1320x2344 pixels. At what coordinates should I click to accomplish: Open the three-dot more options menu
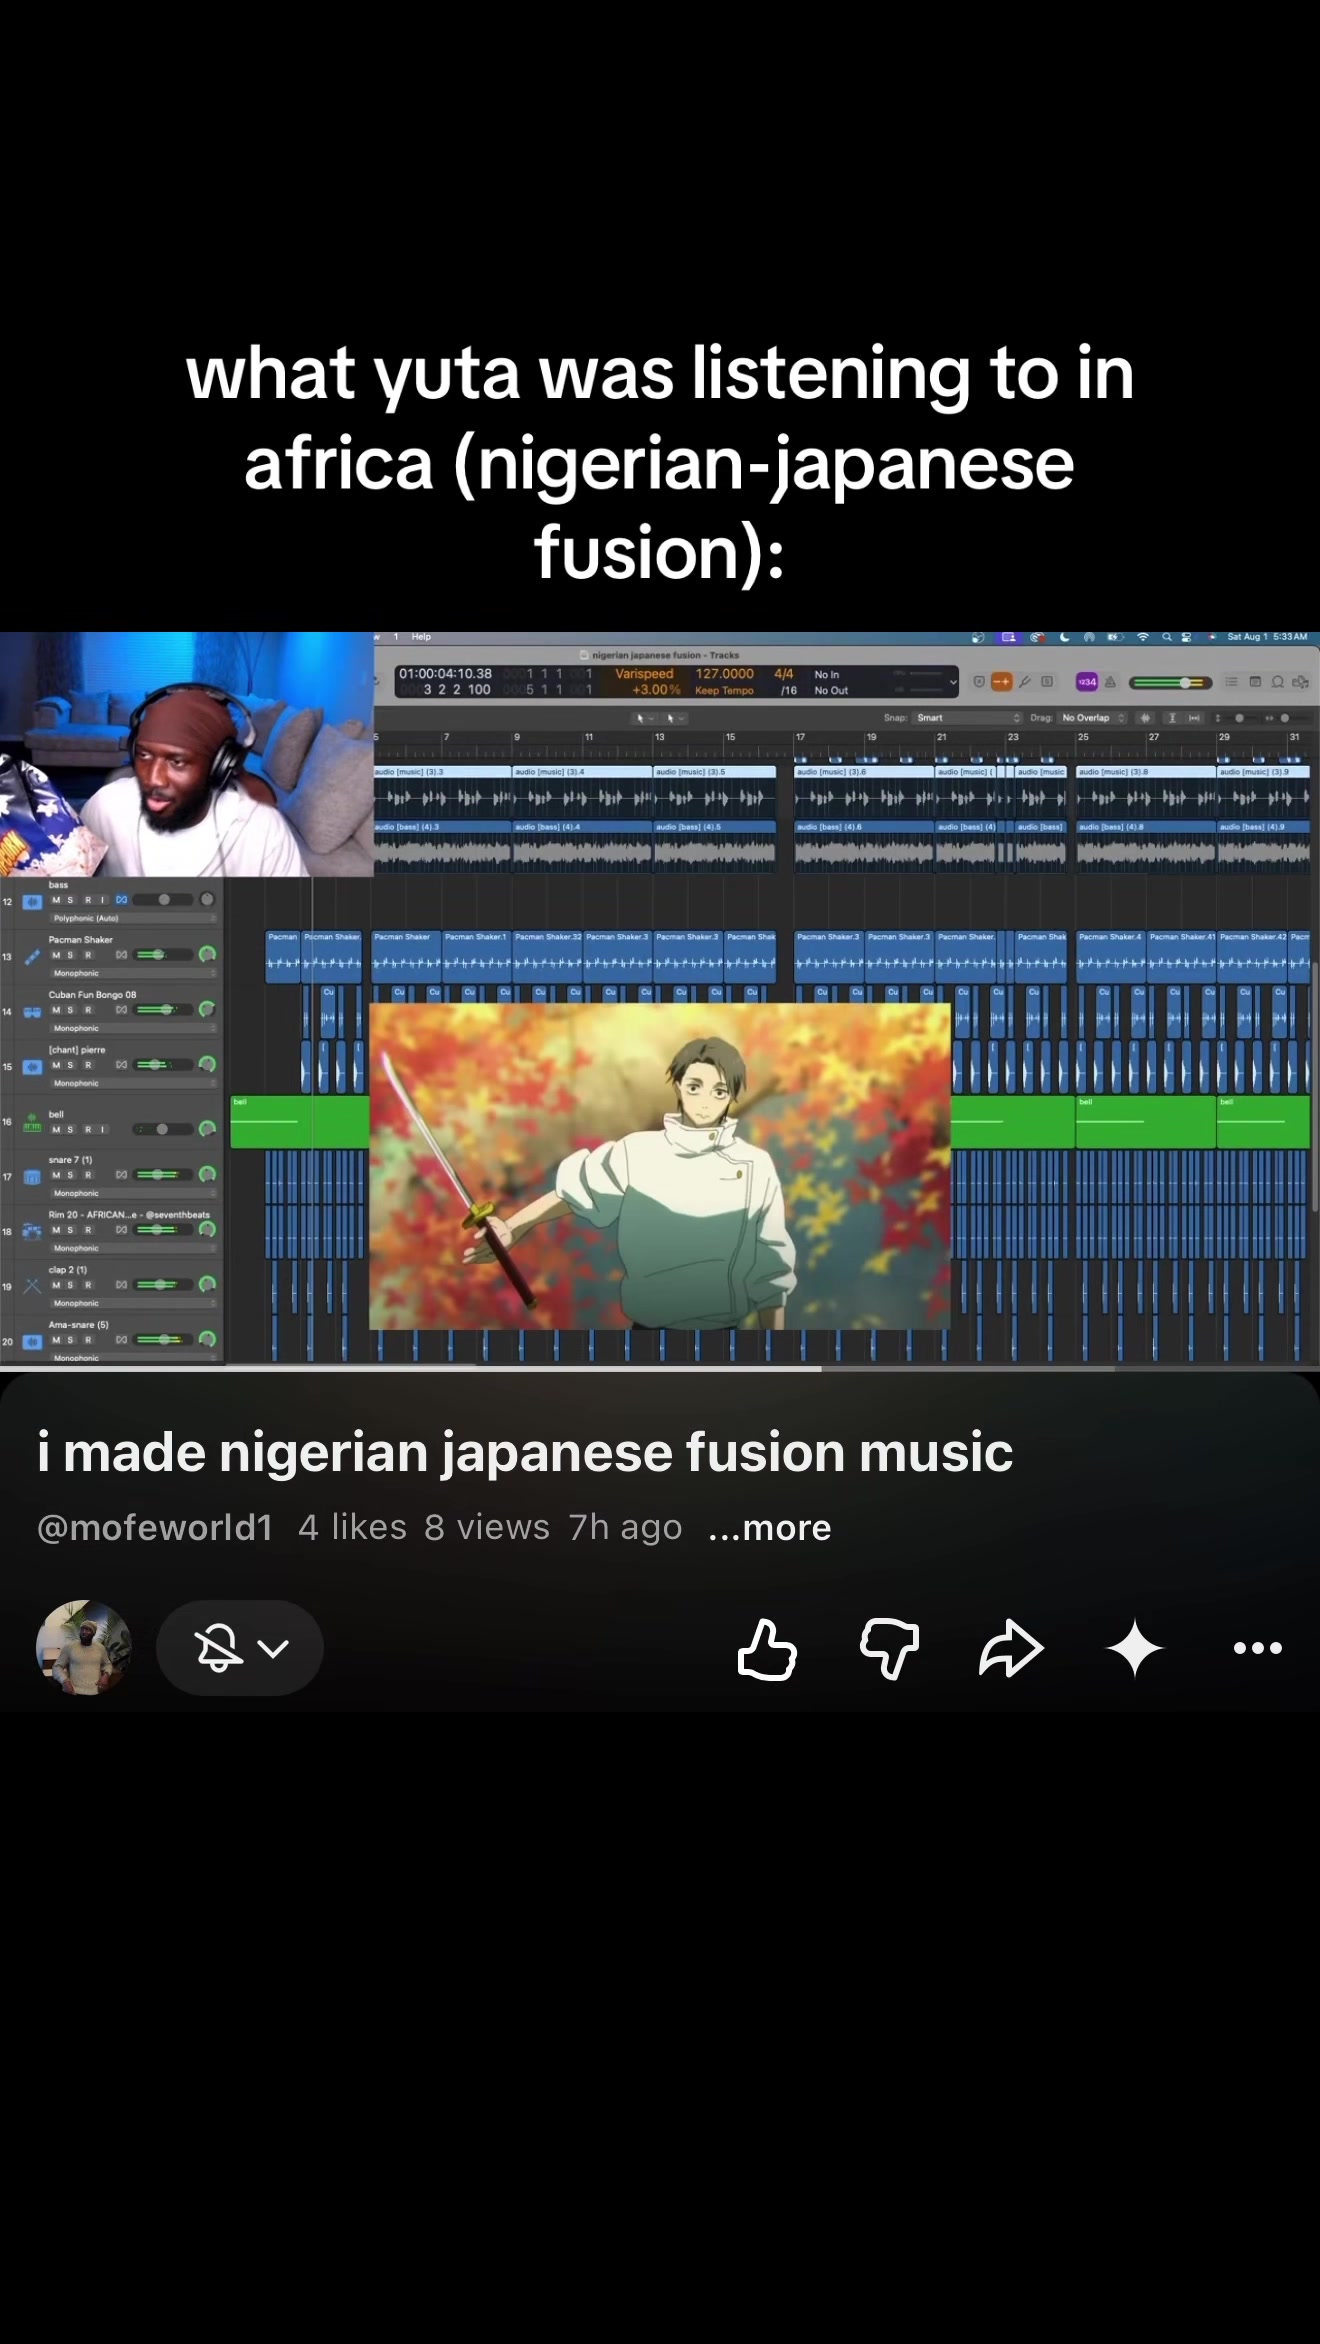click(x=1257, y=1648)
